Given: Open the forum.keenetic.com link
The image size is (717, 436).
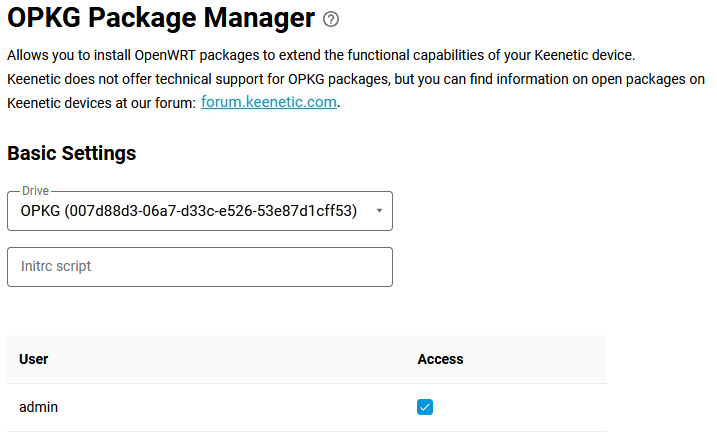Looking at the screenshot, I should (x=269, y=102).
